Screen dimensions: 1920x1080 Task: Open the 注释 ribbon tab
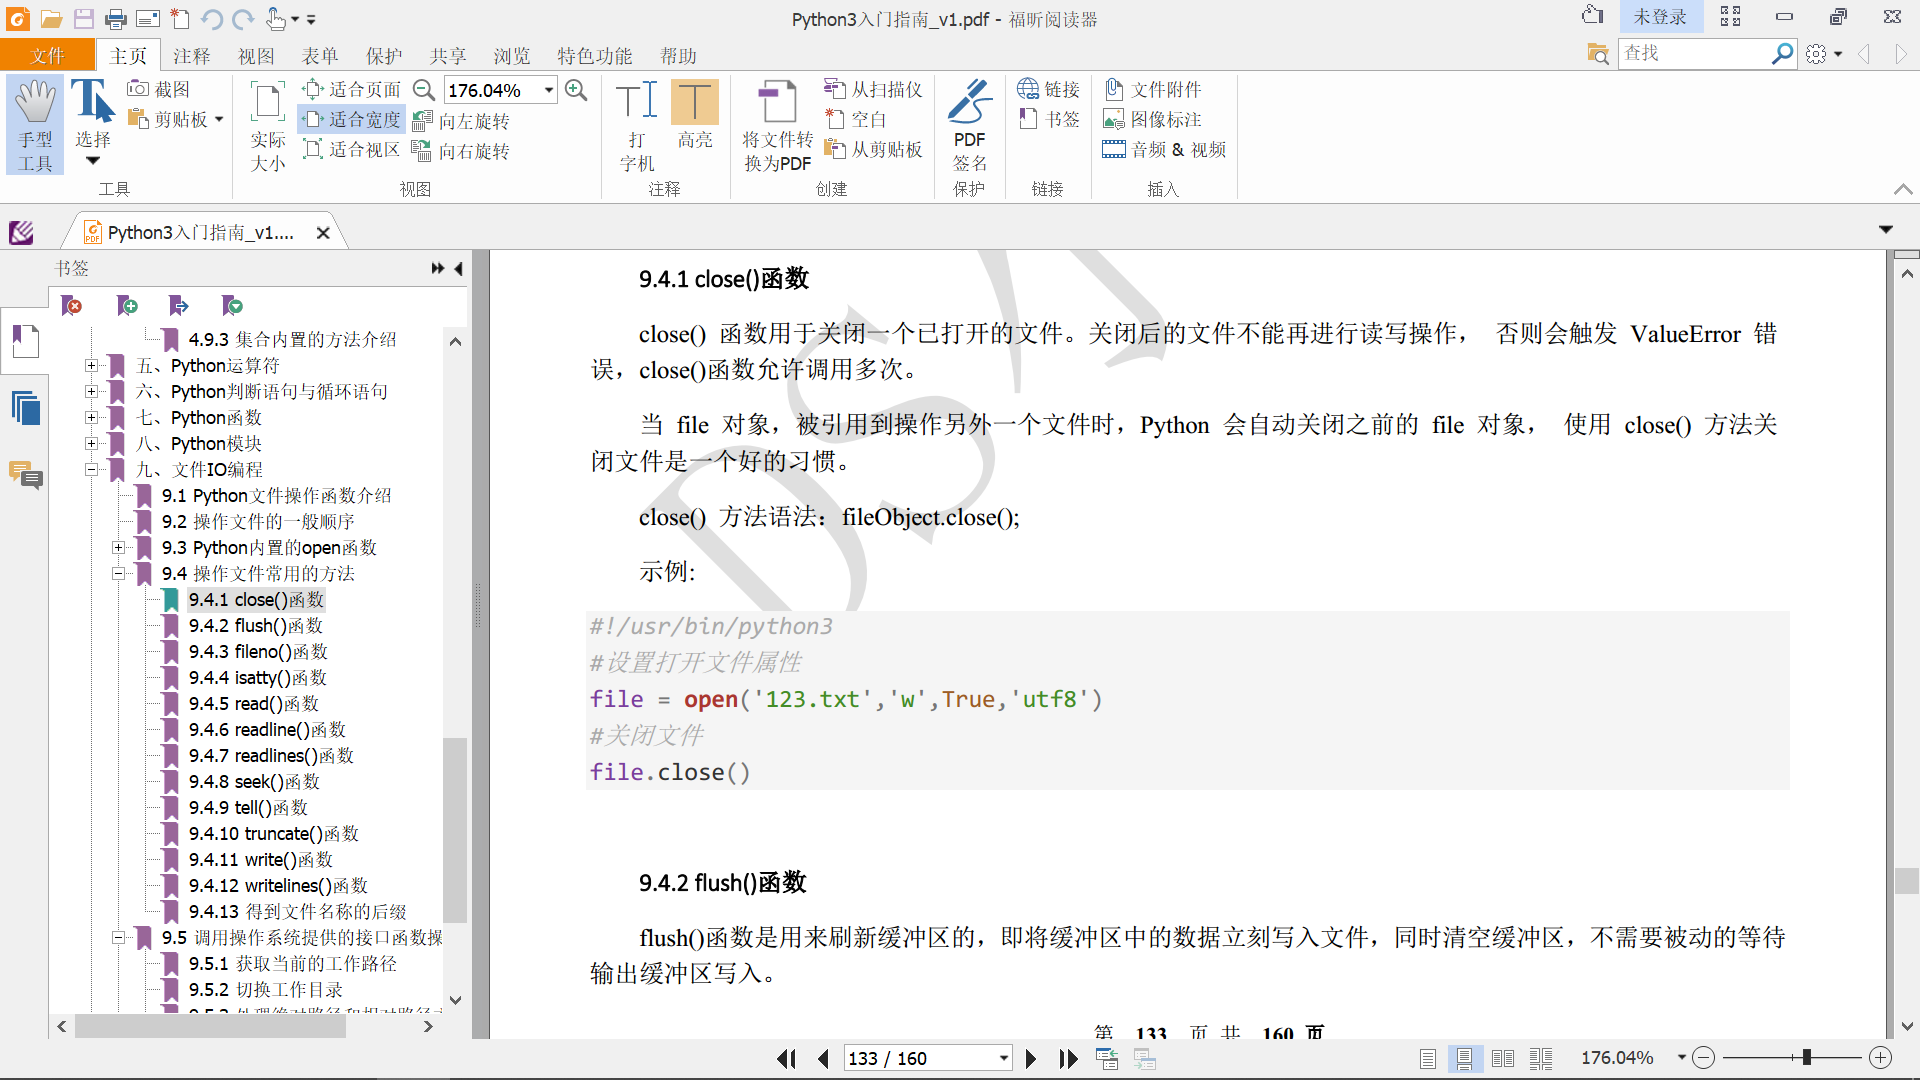[191, 56]
